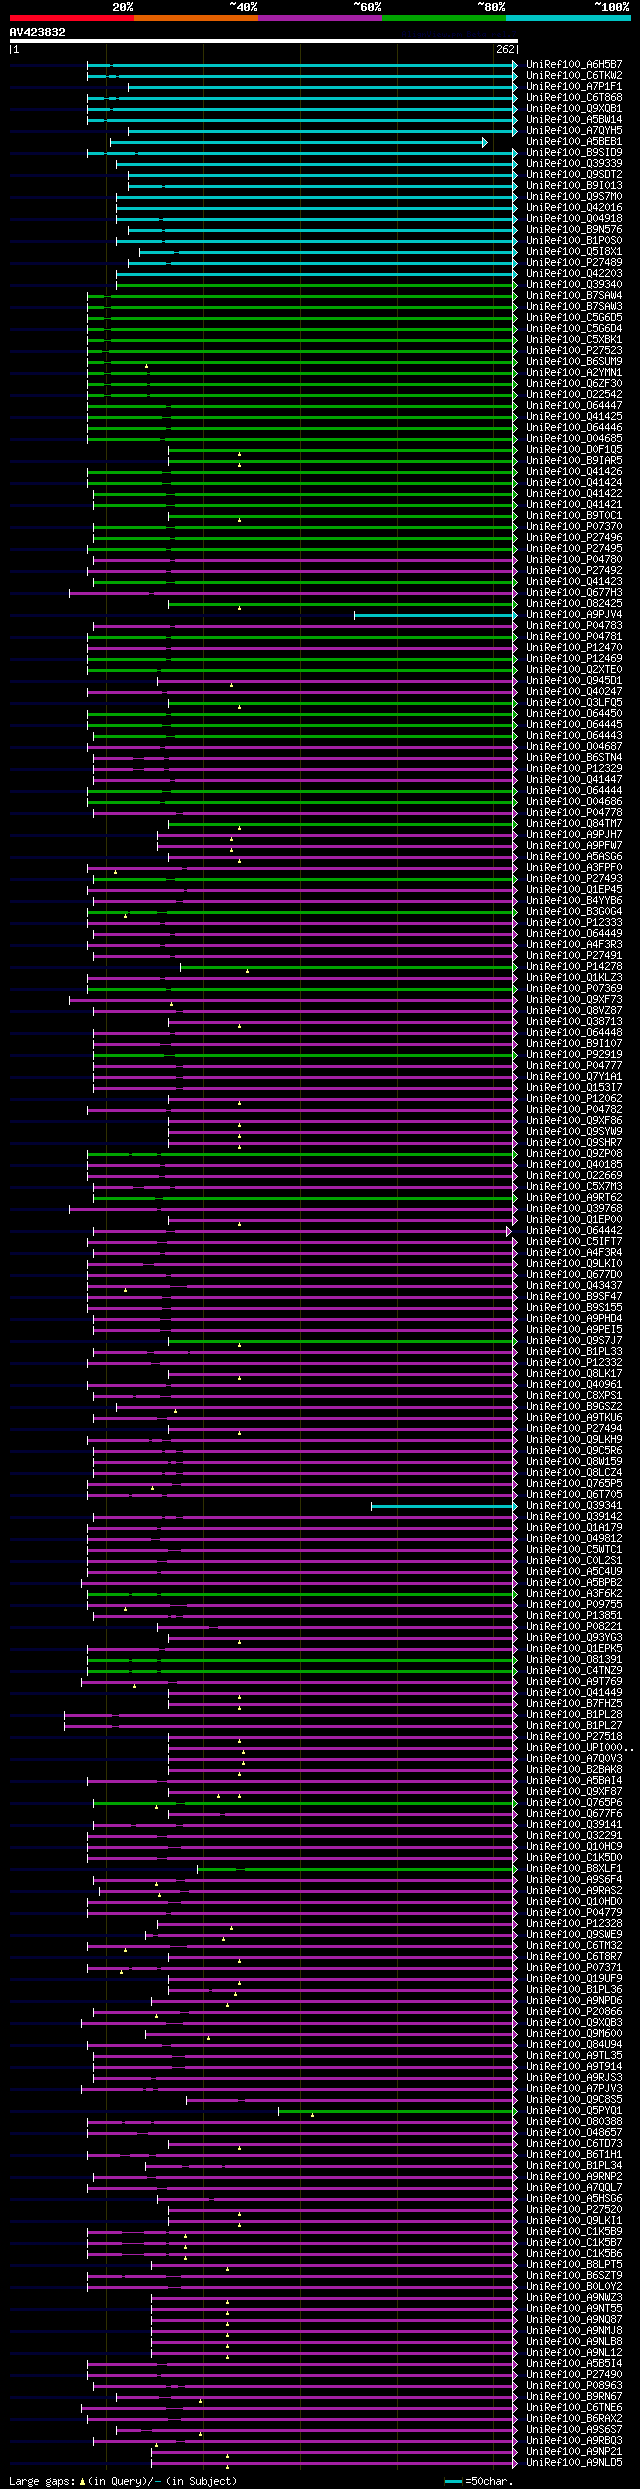The height and width of the screenshot is (2489, 640).
Task: Select the UniRef100_Q39339 label
Action: coord(574,164)
